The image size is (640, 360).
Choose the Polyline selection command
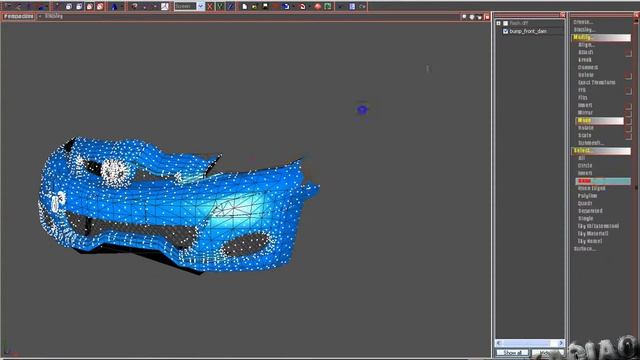[587, 196]
